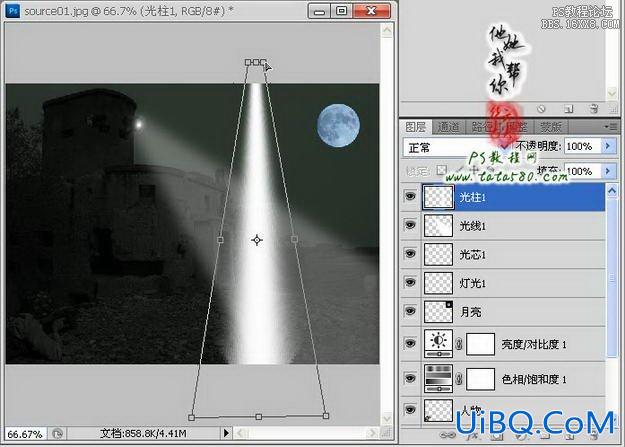
Task: Open the layers panel flyout menu
Action: tap(611, 127)
